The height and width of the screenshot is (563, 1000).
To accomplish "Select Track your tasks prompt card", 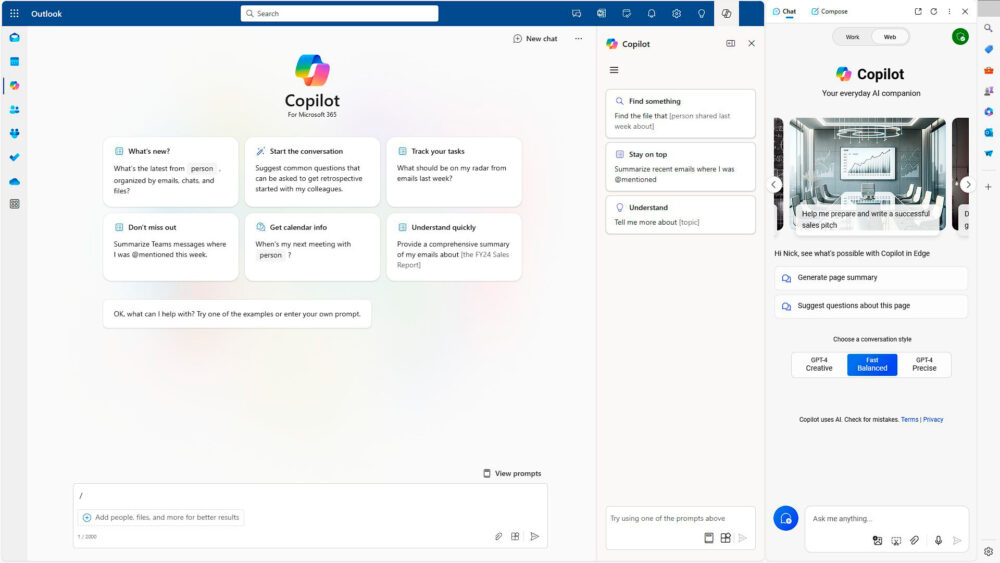I will 453,172.
